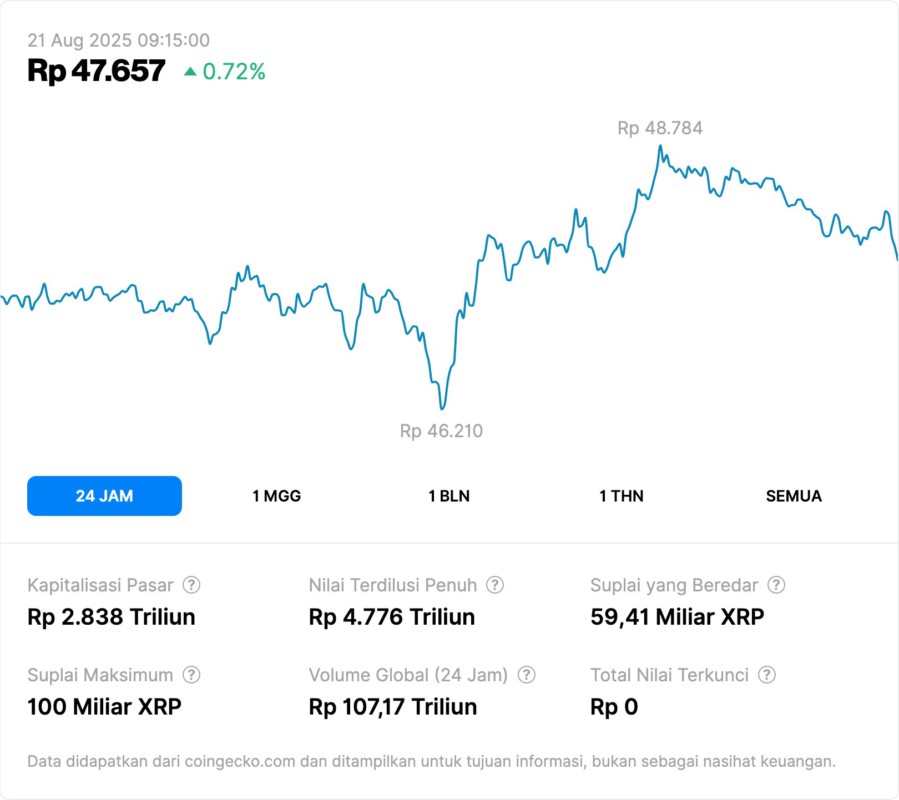Image resolution: width=899 pixels, height=800 pixels.
Task: Click the info icon for Volume Global (24 Jam)
Action: [527, 675]
